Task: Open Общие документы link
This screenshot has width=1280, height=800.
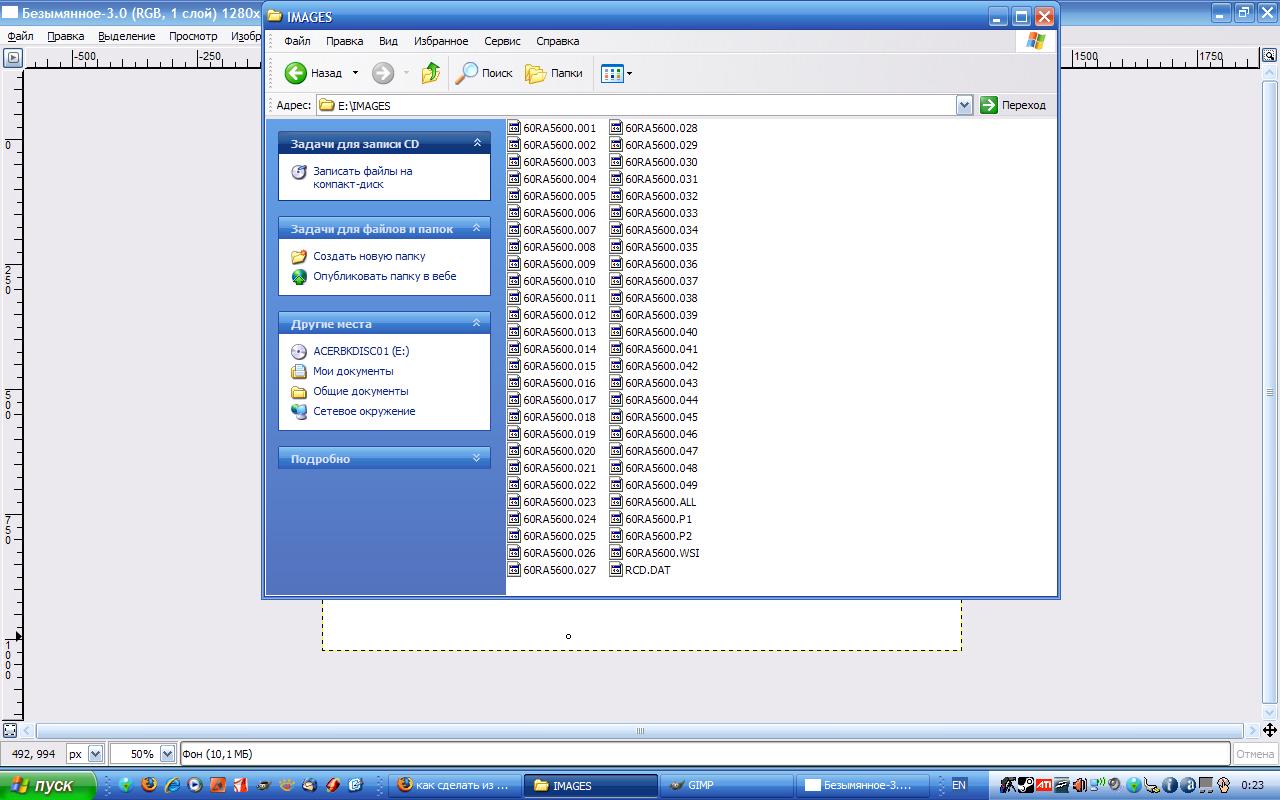Action: click(360, 391)
